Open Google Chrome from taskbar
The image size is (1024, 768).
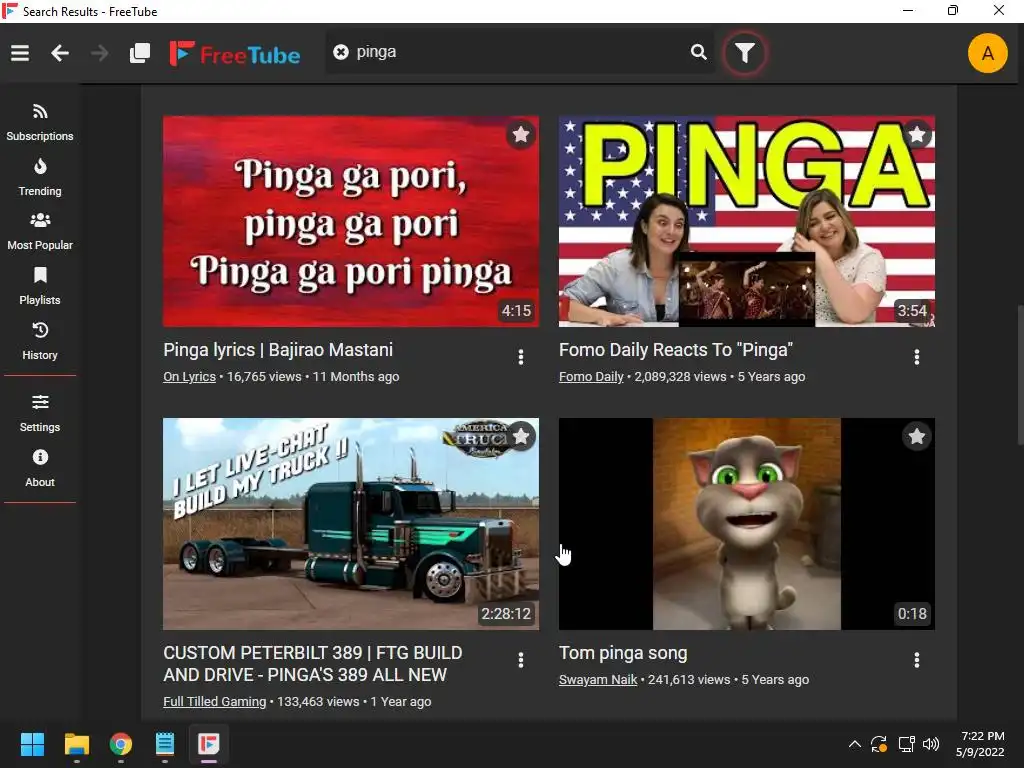[x=121, y=744]
